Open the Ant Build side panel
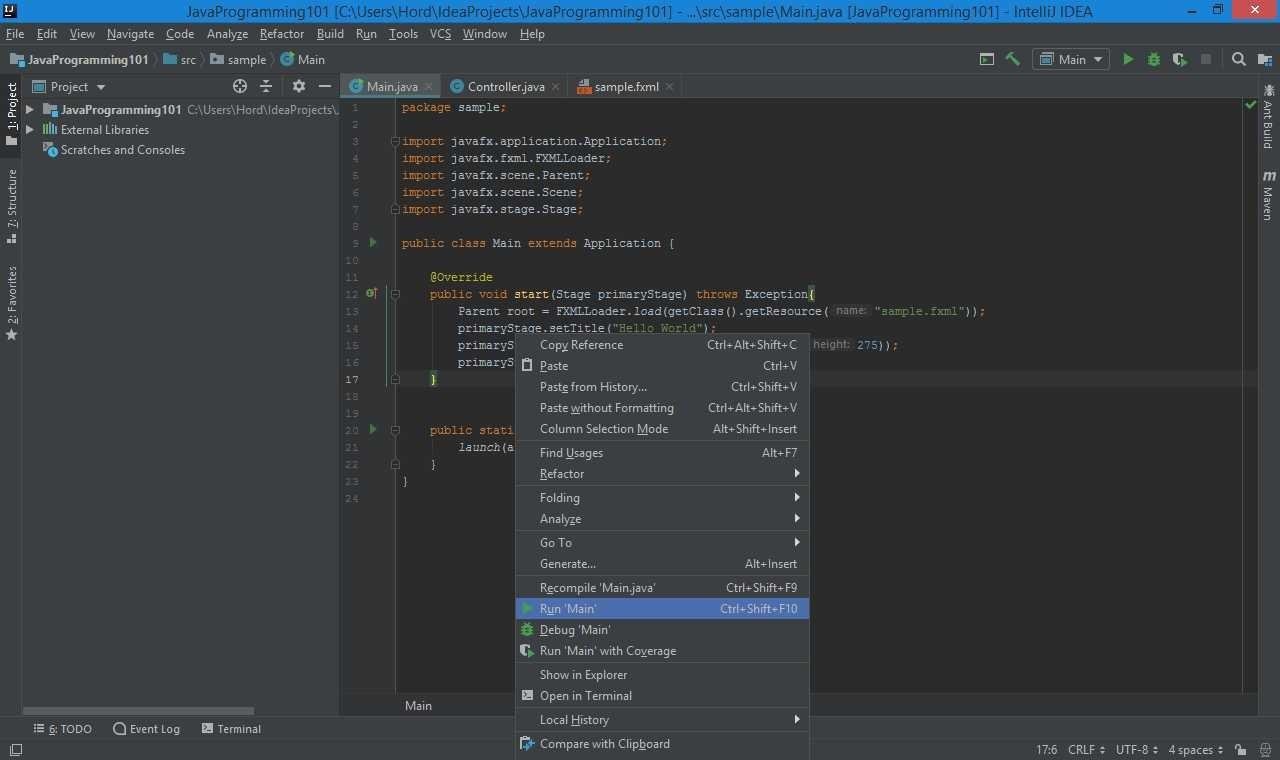The image size is (1280, 760). 1269,117
